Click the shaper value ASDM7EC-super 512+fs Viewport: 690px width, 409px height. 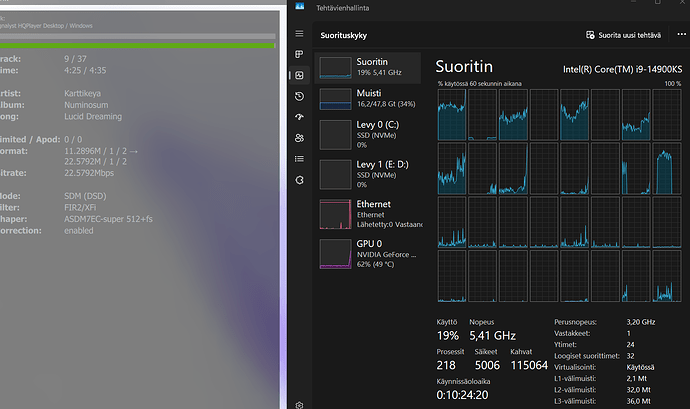pyautogui.click(x=108, y=219)
